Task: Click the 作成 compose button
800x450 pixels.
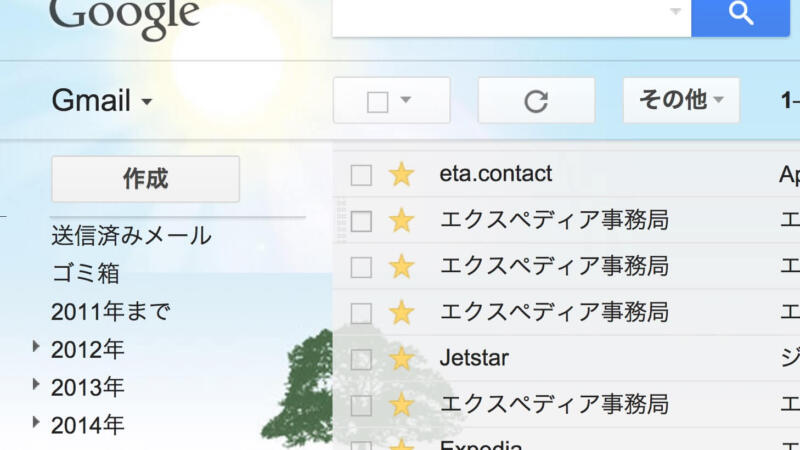Action: [x=145, y=179]
